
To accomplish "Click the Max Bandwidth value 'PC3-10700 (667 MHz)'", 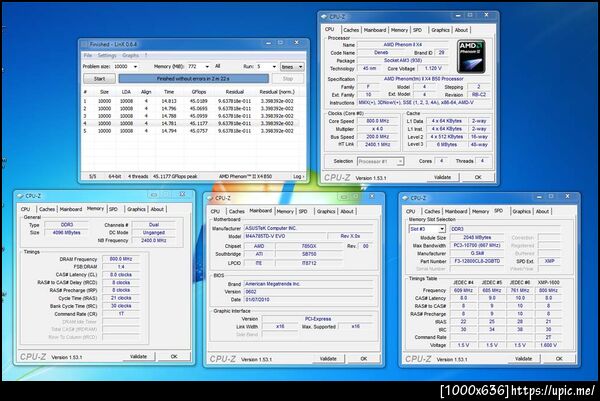I will coord(477,245).
